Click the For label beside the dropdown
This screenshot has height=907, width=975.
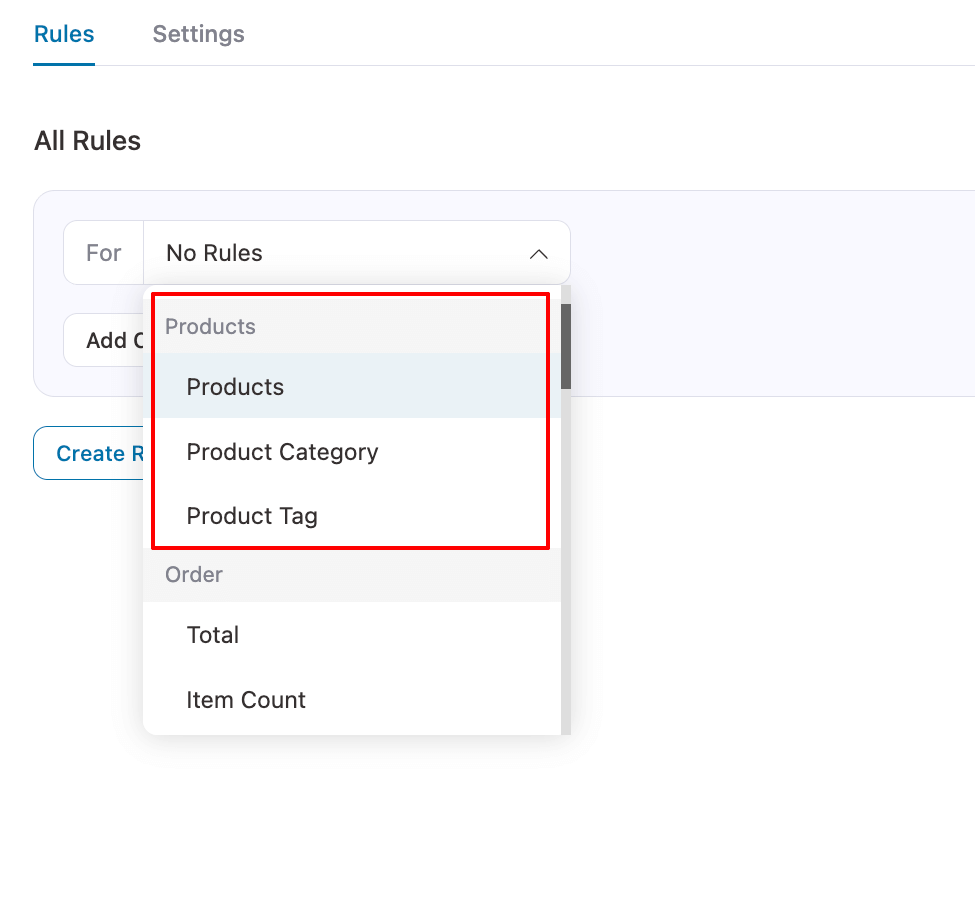tap(104, 253)
